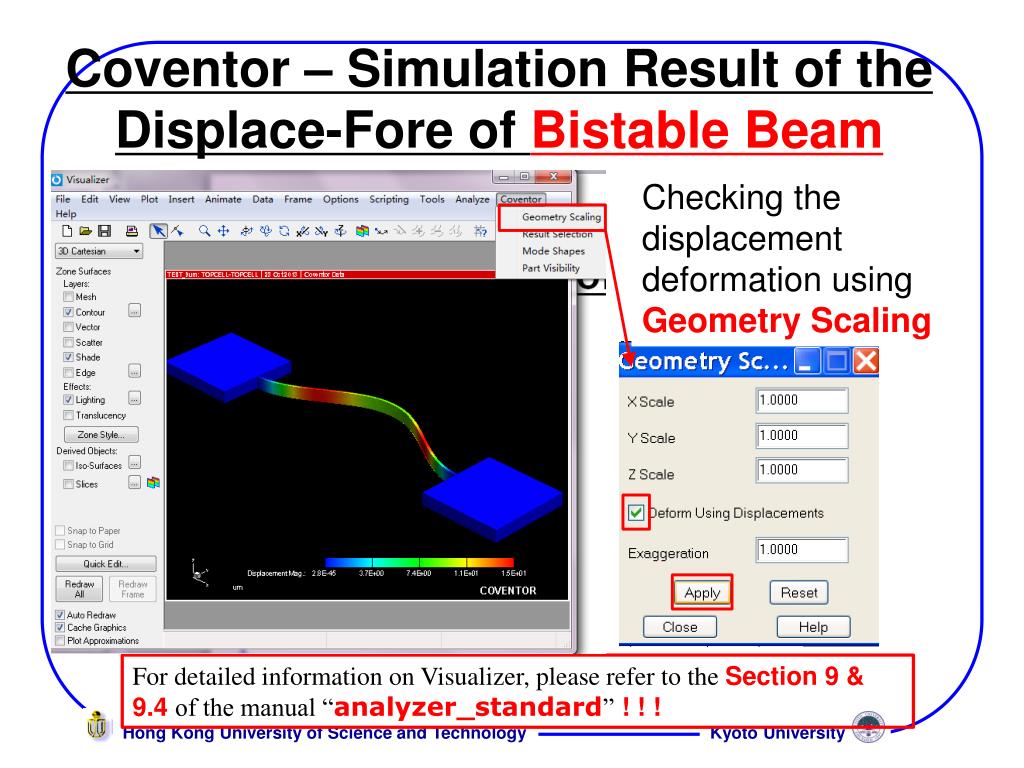Select the Zoom magnifier tool
Screen dimensions: 1024x768
pos(204,231)
